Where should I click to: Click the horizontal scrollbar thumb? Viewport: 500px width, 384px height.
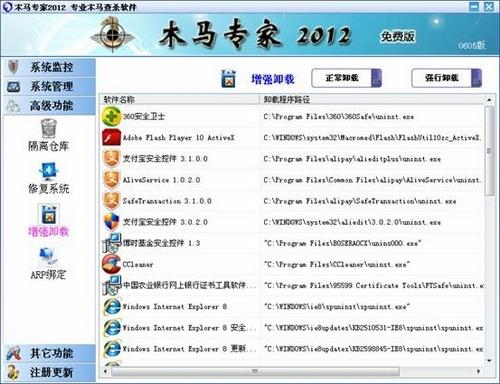[x=255, y=371]
